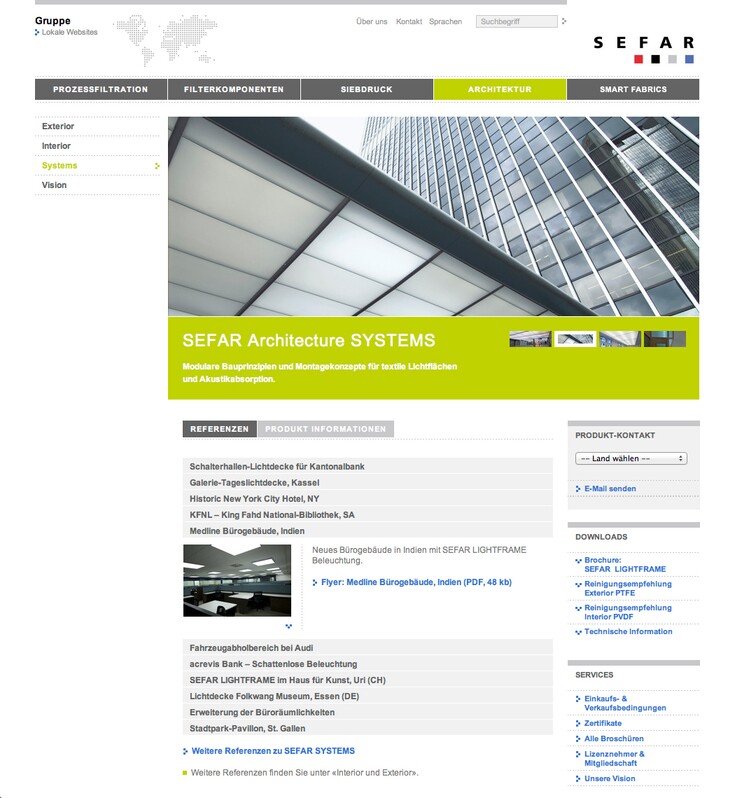Viewport: 735px width, 798px height.
Task: Select first banner thumbnail image
Action: point(530,339)
